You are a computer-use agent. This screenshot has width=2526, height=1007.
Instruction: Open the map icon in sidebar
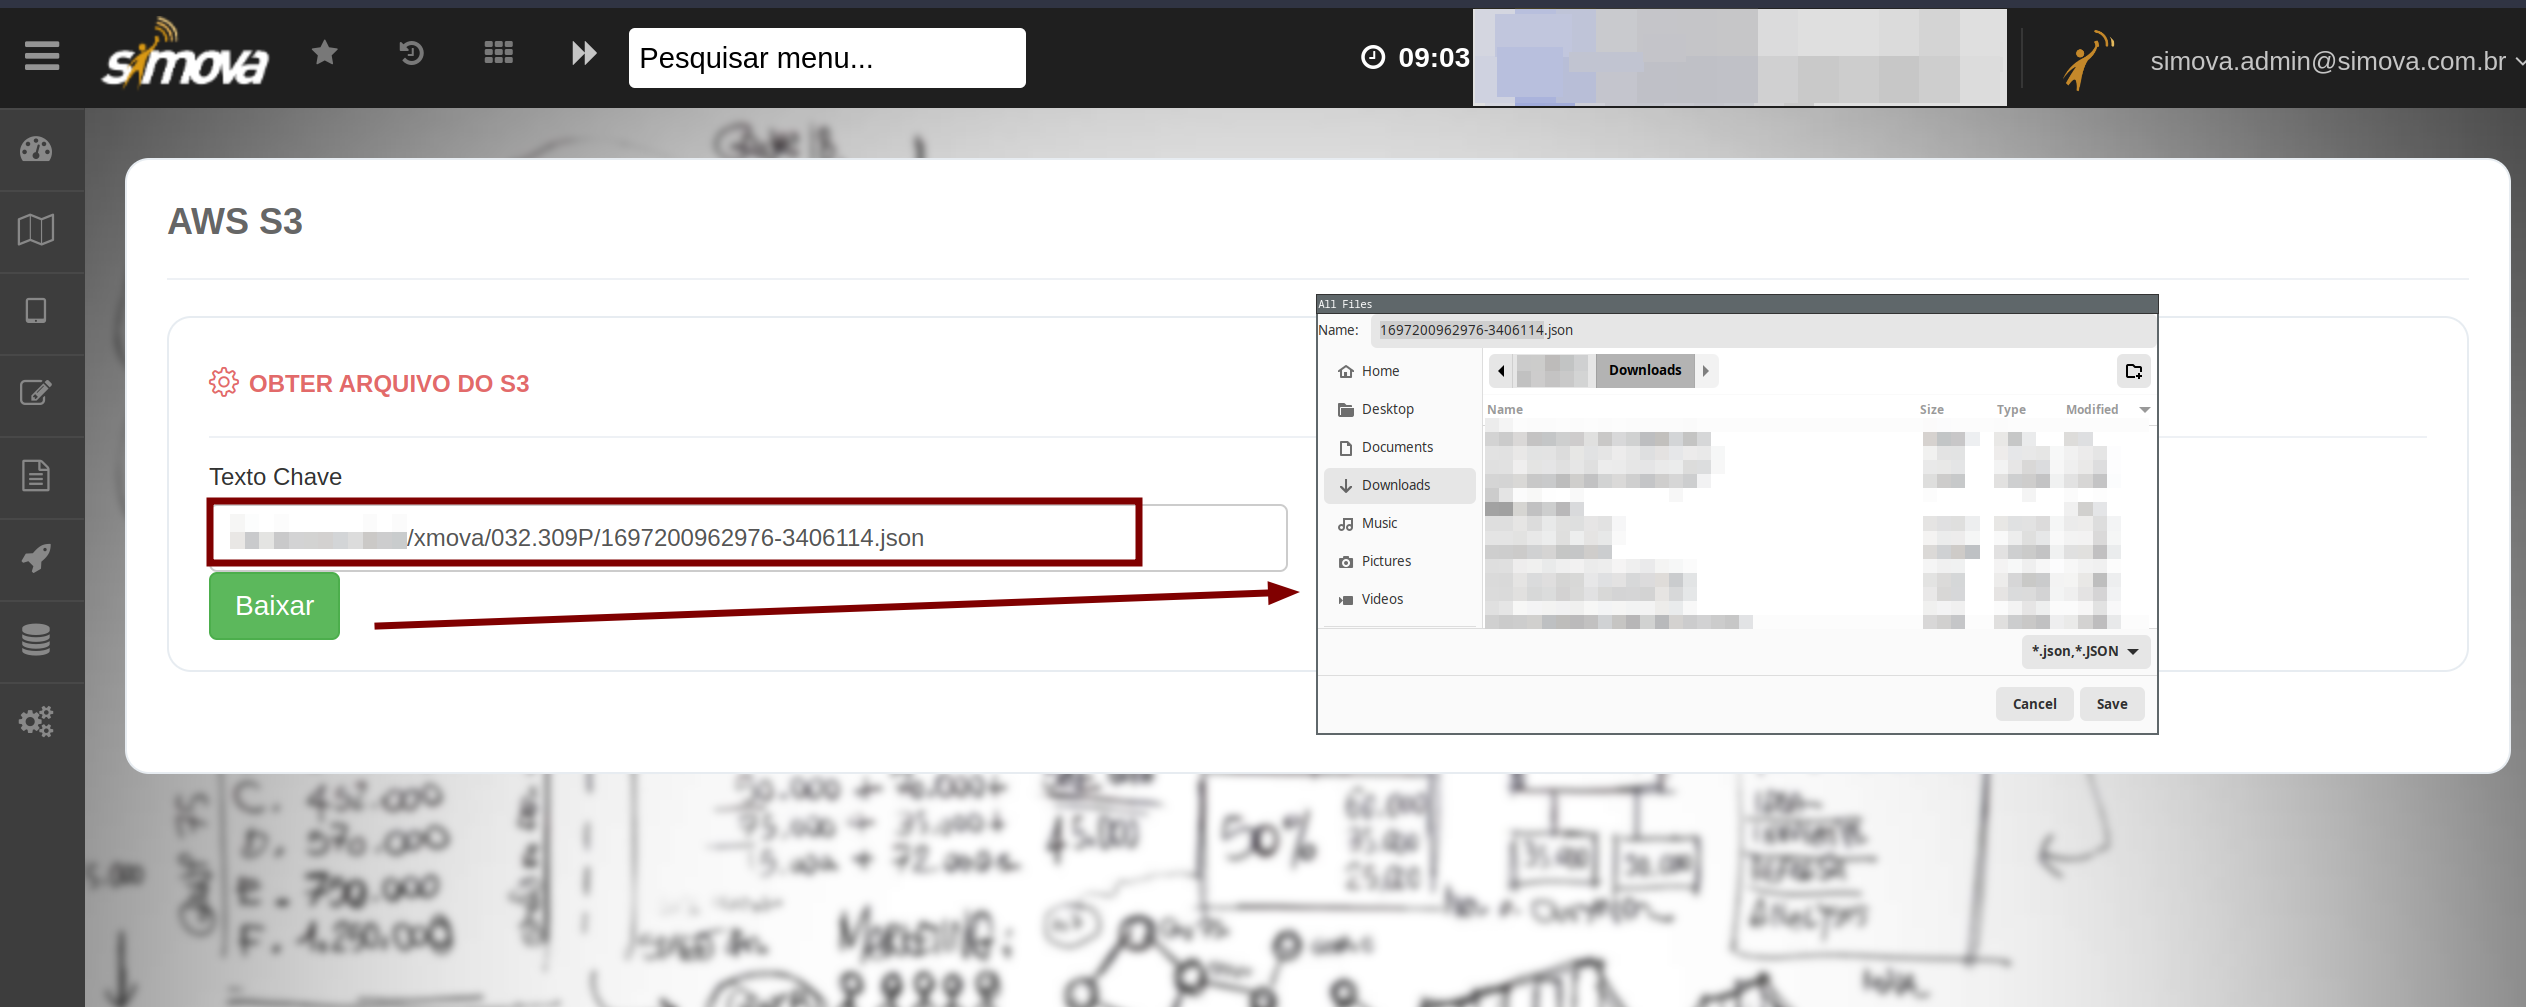[x=37, y=230]
